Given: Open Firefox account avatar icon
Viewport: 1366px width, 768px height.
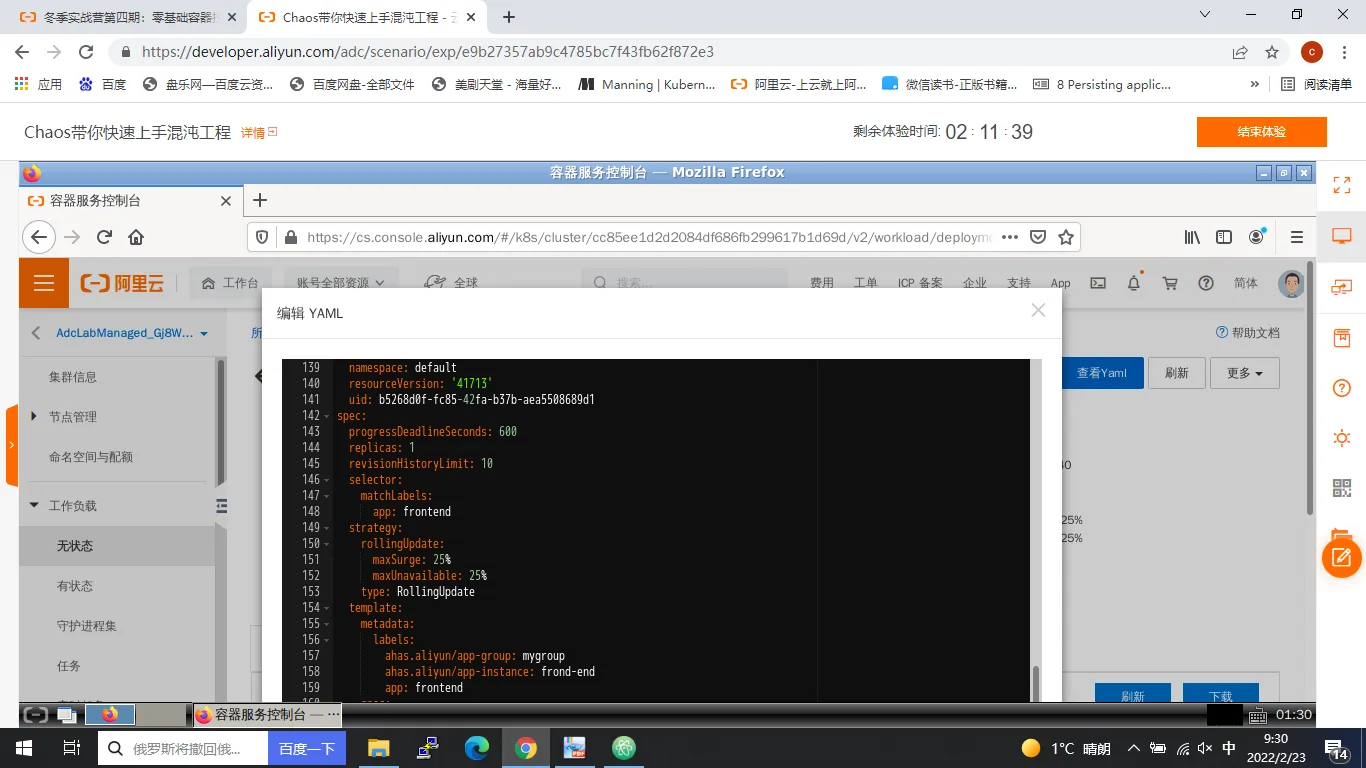Looking at the screenshot, I should point(1257,237).
